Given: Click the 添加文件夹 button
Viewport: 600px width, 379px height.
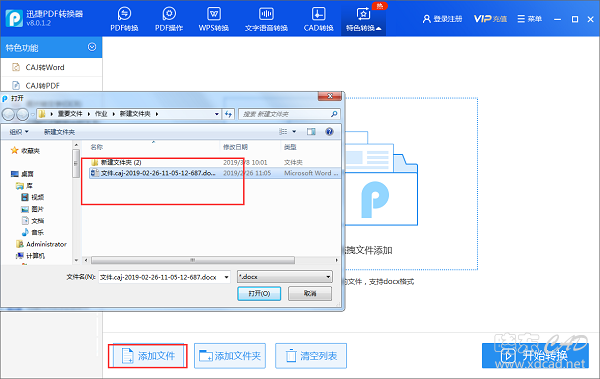Looking at the screenshot, I should click(230, 356).
